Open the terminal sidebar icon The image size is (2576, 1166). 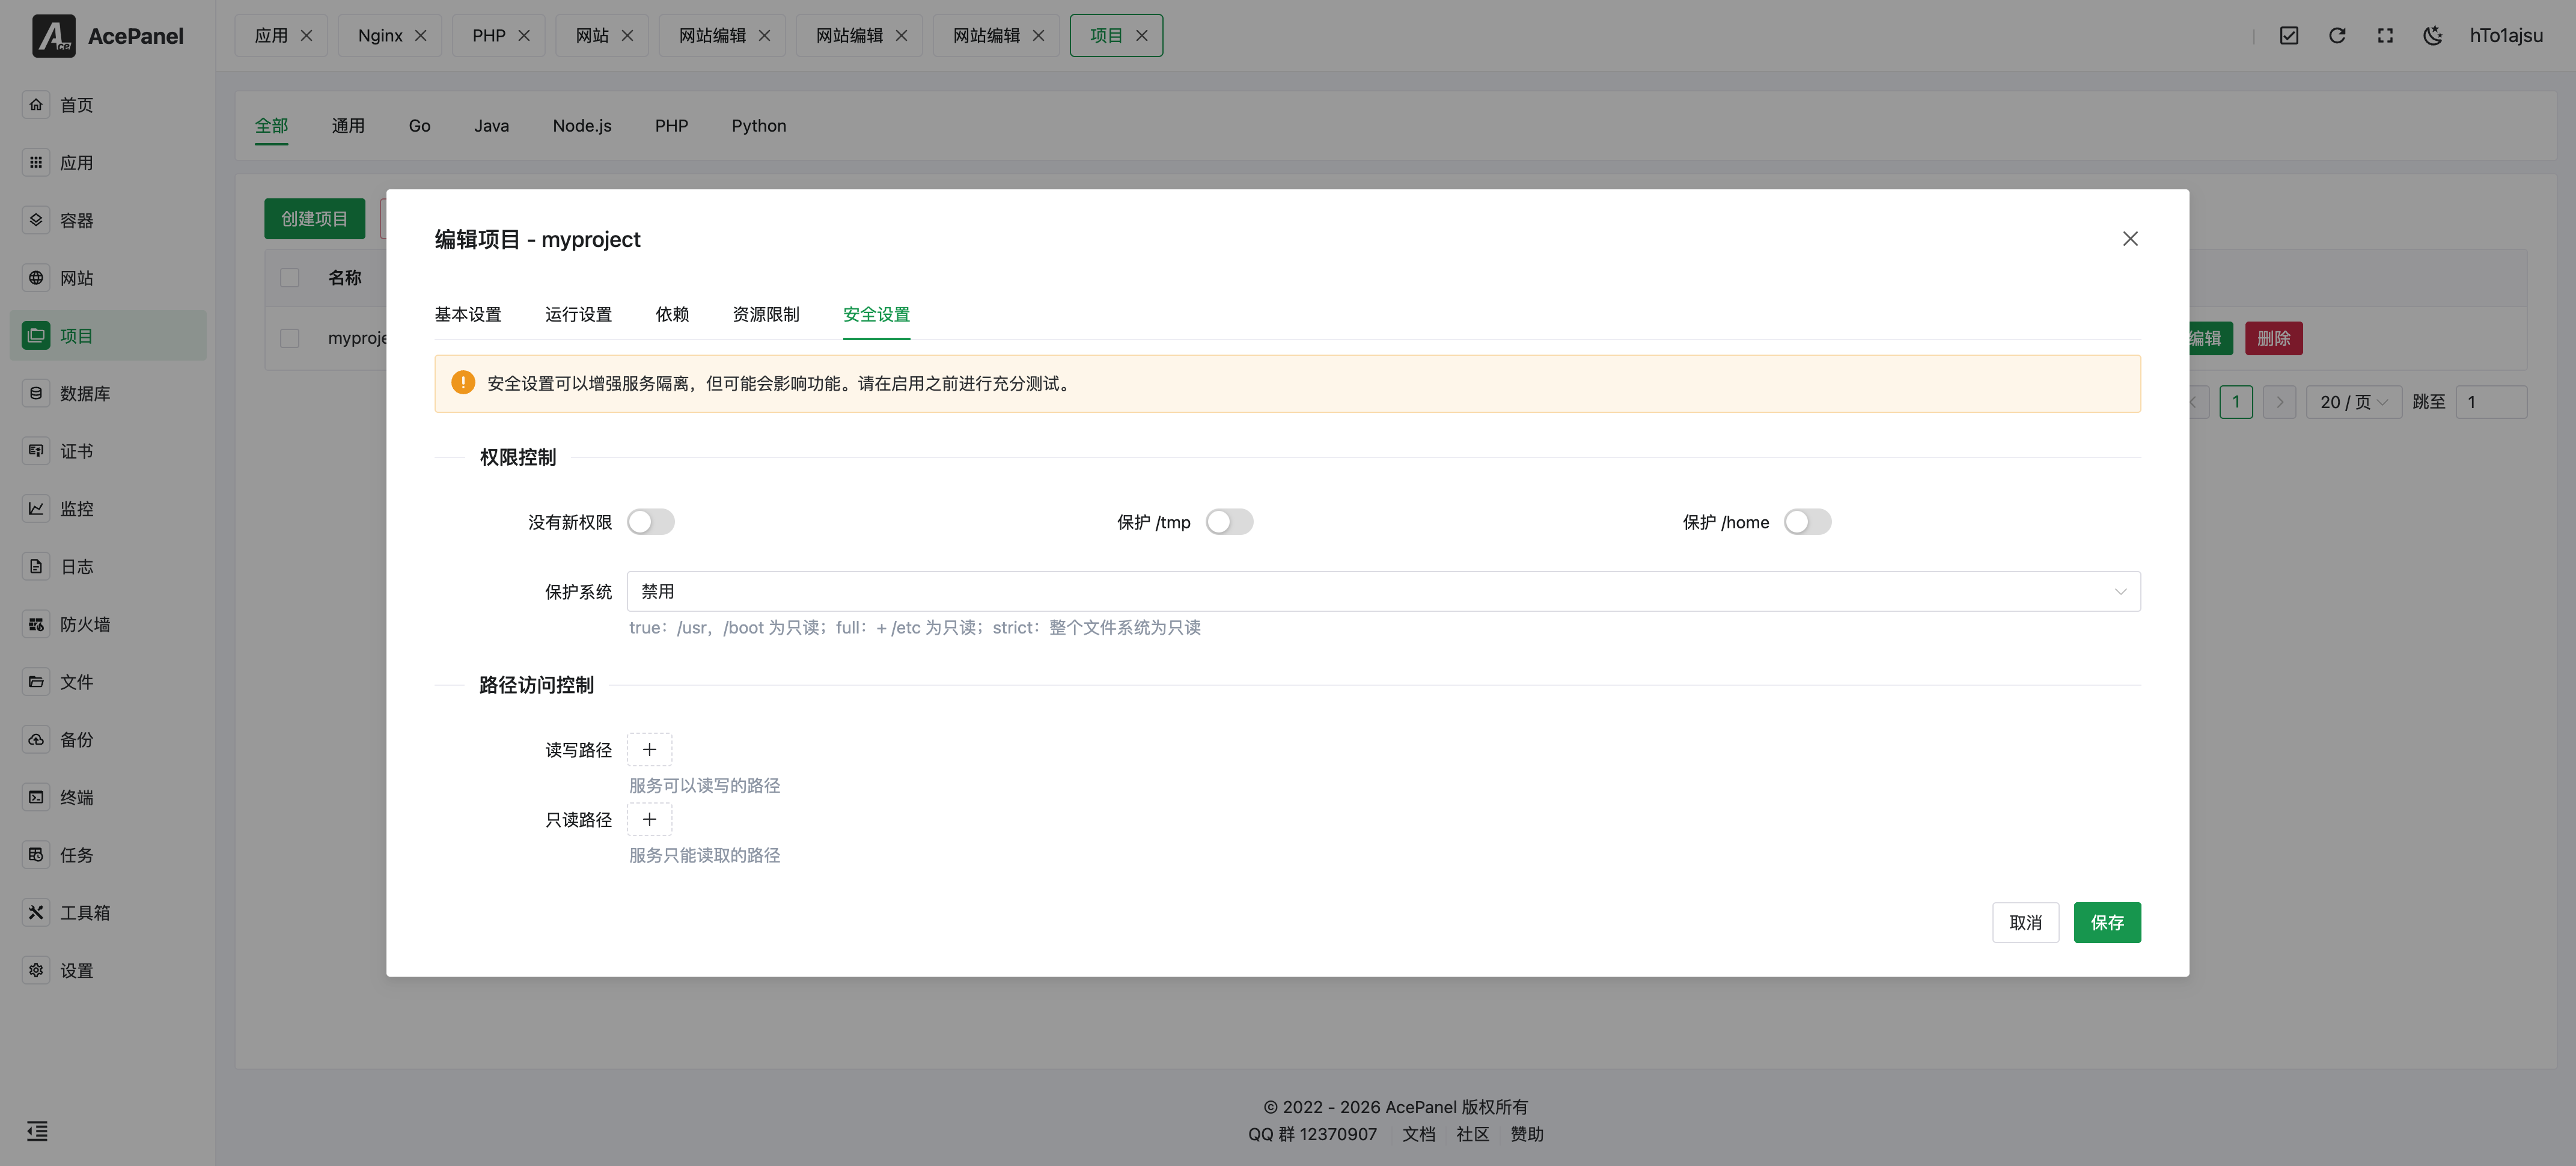[36, 797]
